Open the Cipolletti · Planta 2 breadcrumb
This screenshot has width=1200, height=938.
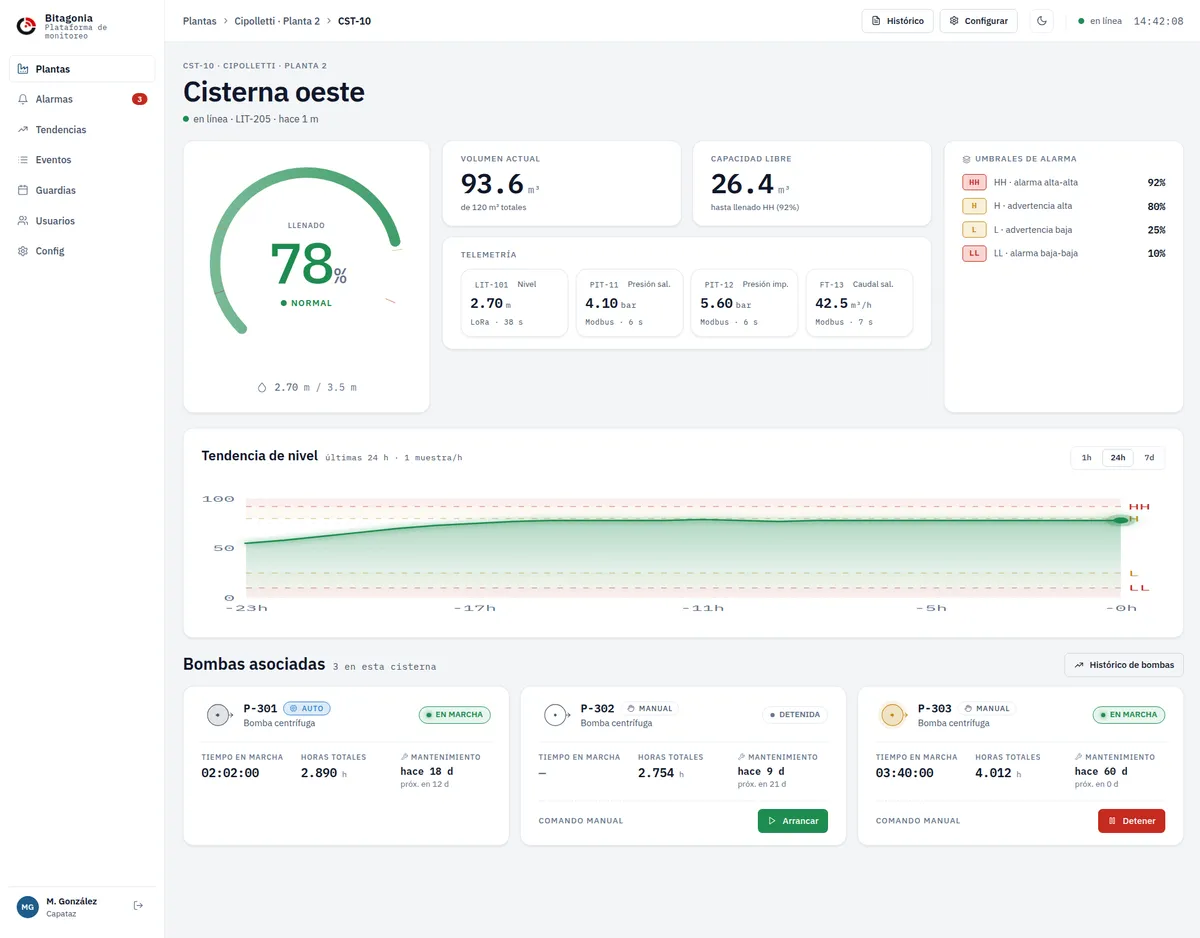(x=277, y=21)
